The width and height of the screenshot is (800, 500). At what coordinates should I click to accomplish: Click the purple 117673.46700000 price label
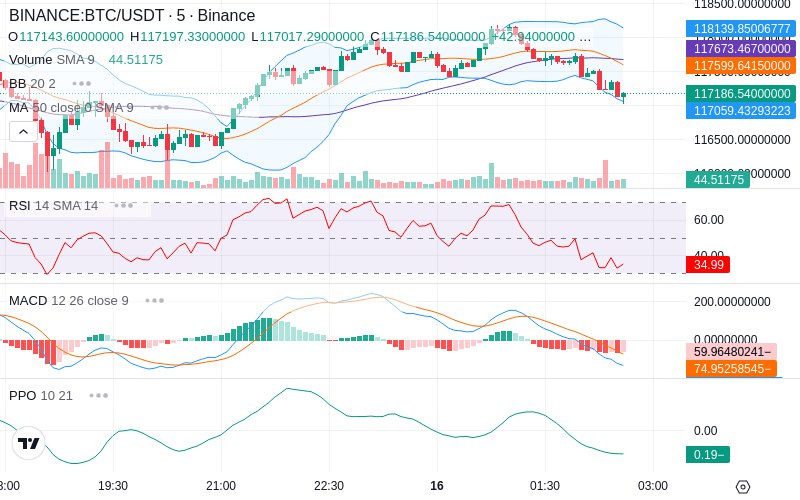pos(741,48)
